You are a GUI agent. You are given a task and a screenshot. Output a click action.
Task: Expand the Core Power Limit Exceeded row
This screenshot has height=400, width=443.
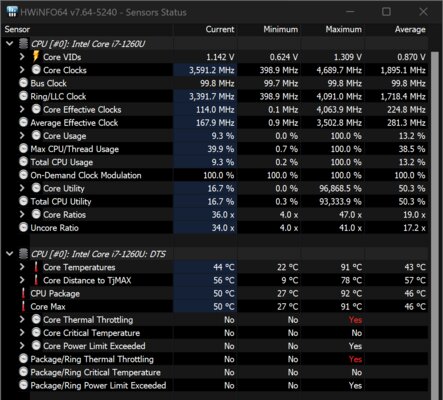pyautogui.click(x=22, y=346)
